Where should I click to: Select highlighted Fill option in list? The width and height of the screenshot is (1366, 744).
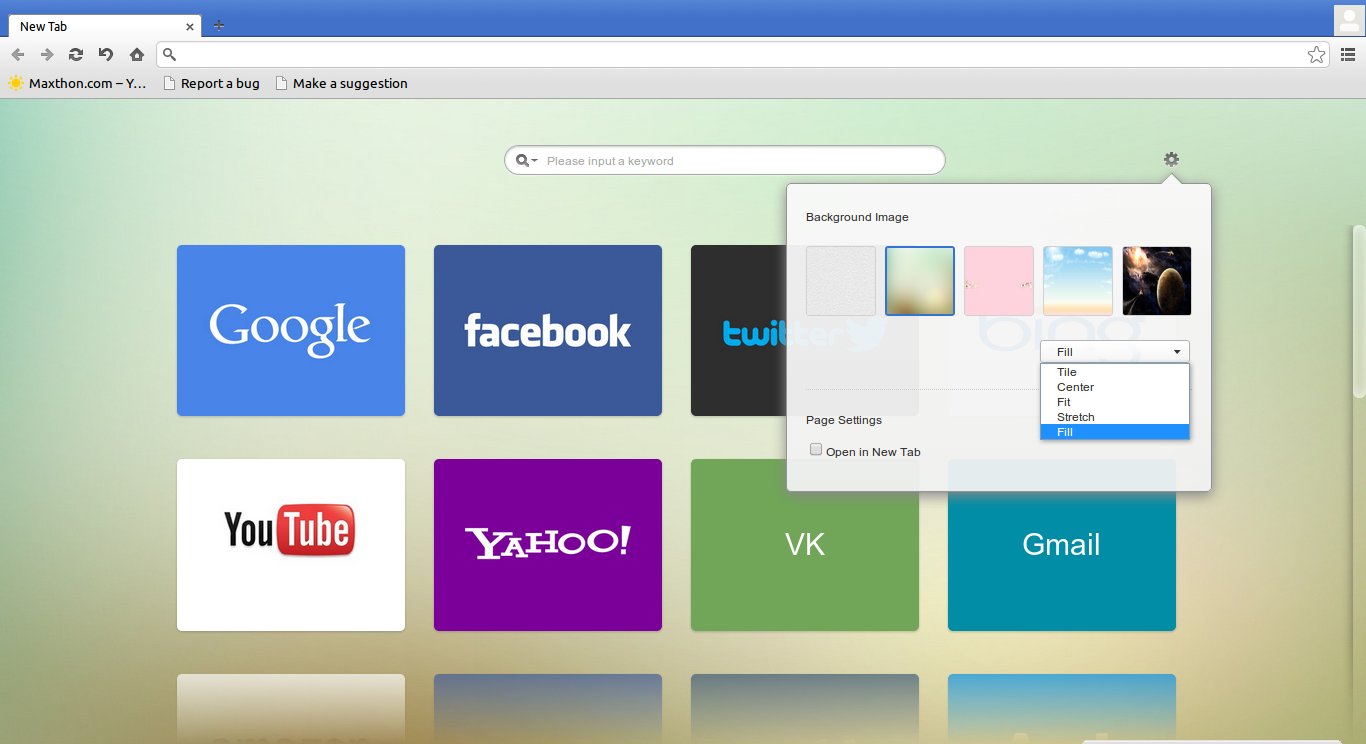1115,432
